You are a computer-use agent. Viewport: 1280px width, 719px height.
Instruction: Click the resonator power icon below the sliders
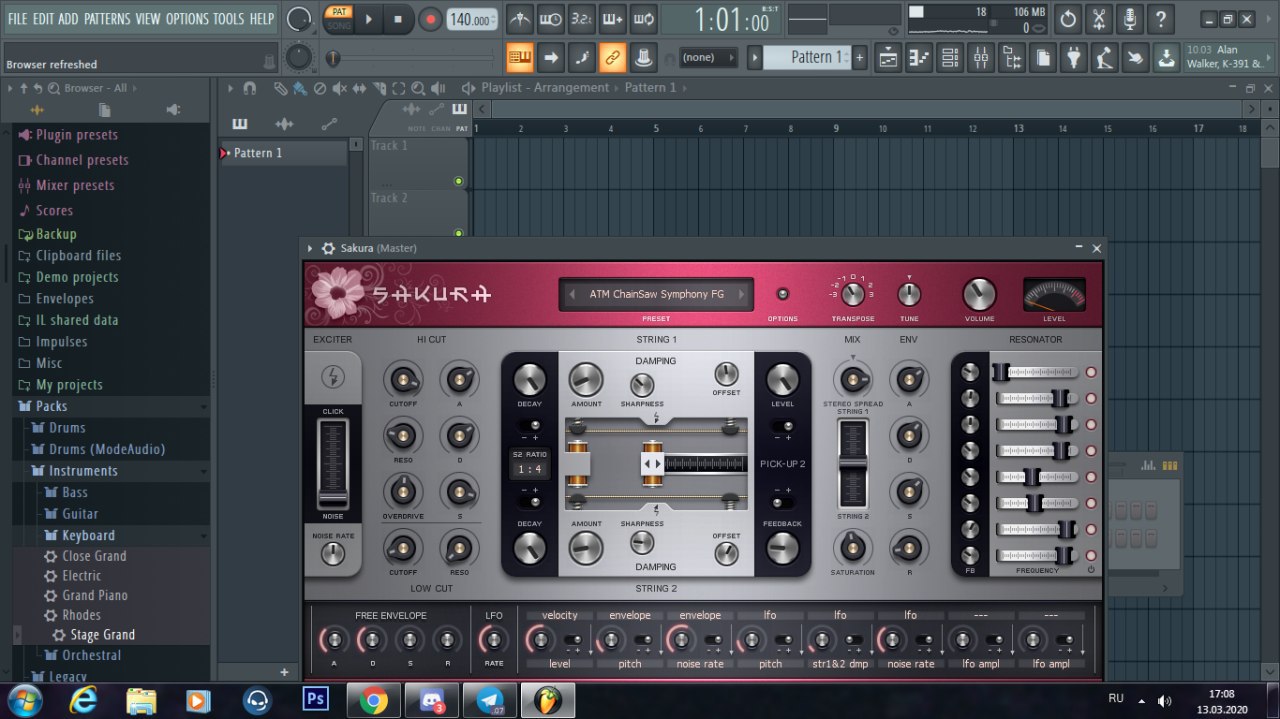point(1091,570)
